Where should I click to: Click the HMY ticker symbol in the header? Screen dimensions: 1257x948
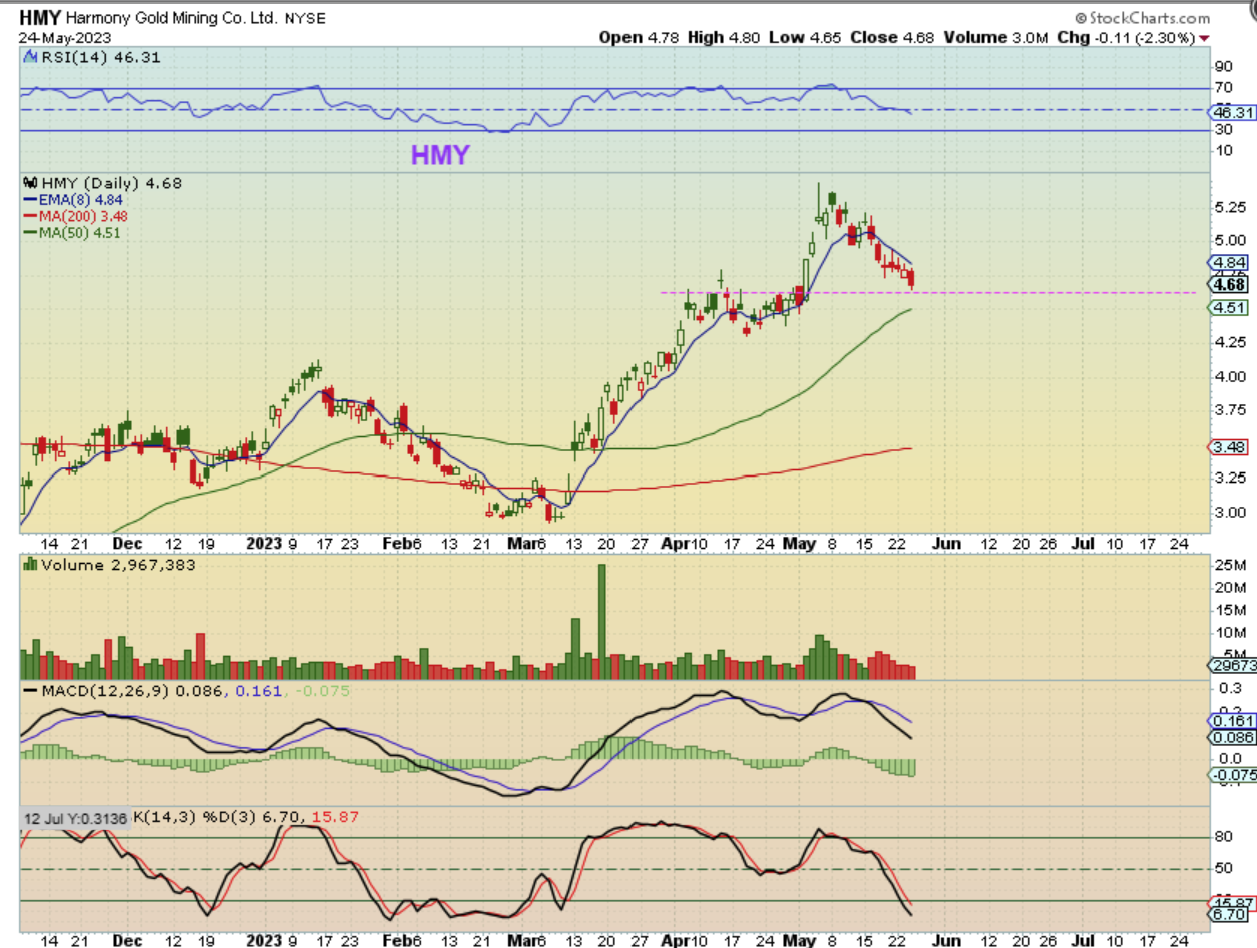(x=39, y=17)
